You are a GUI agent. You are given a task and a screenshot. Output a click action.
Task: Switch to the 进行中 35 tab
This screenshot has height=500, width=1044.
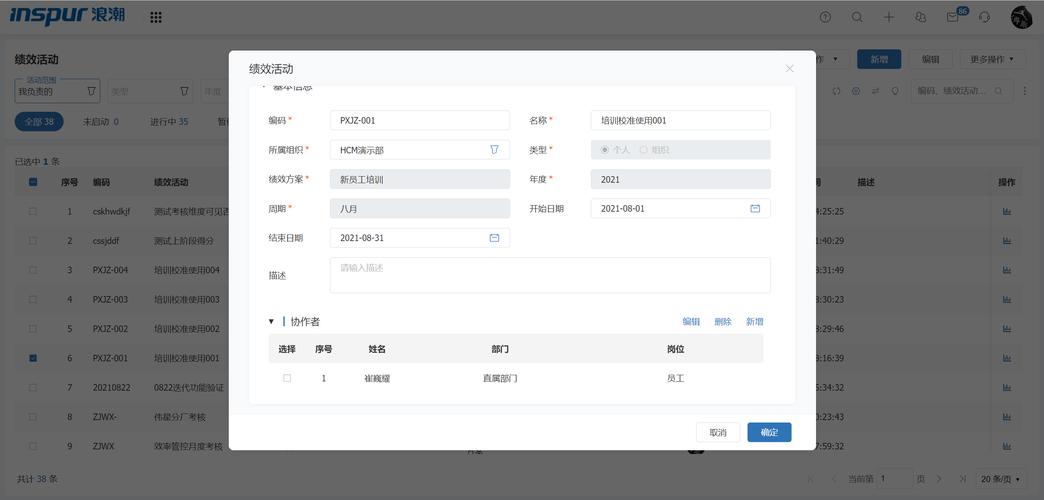point(169,122)
